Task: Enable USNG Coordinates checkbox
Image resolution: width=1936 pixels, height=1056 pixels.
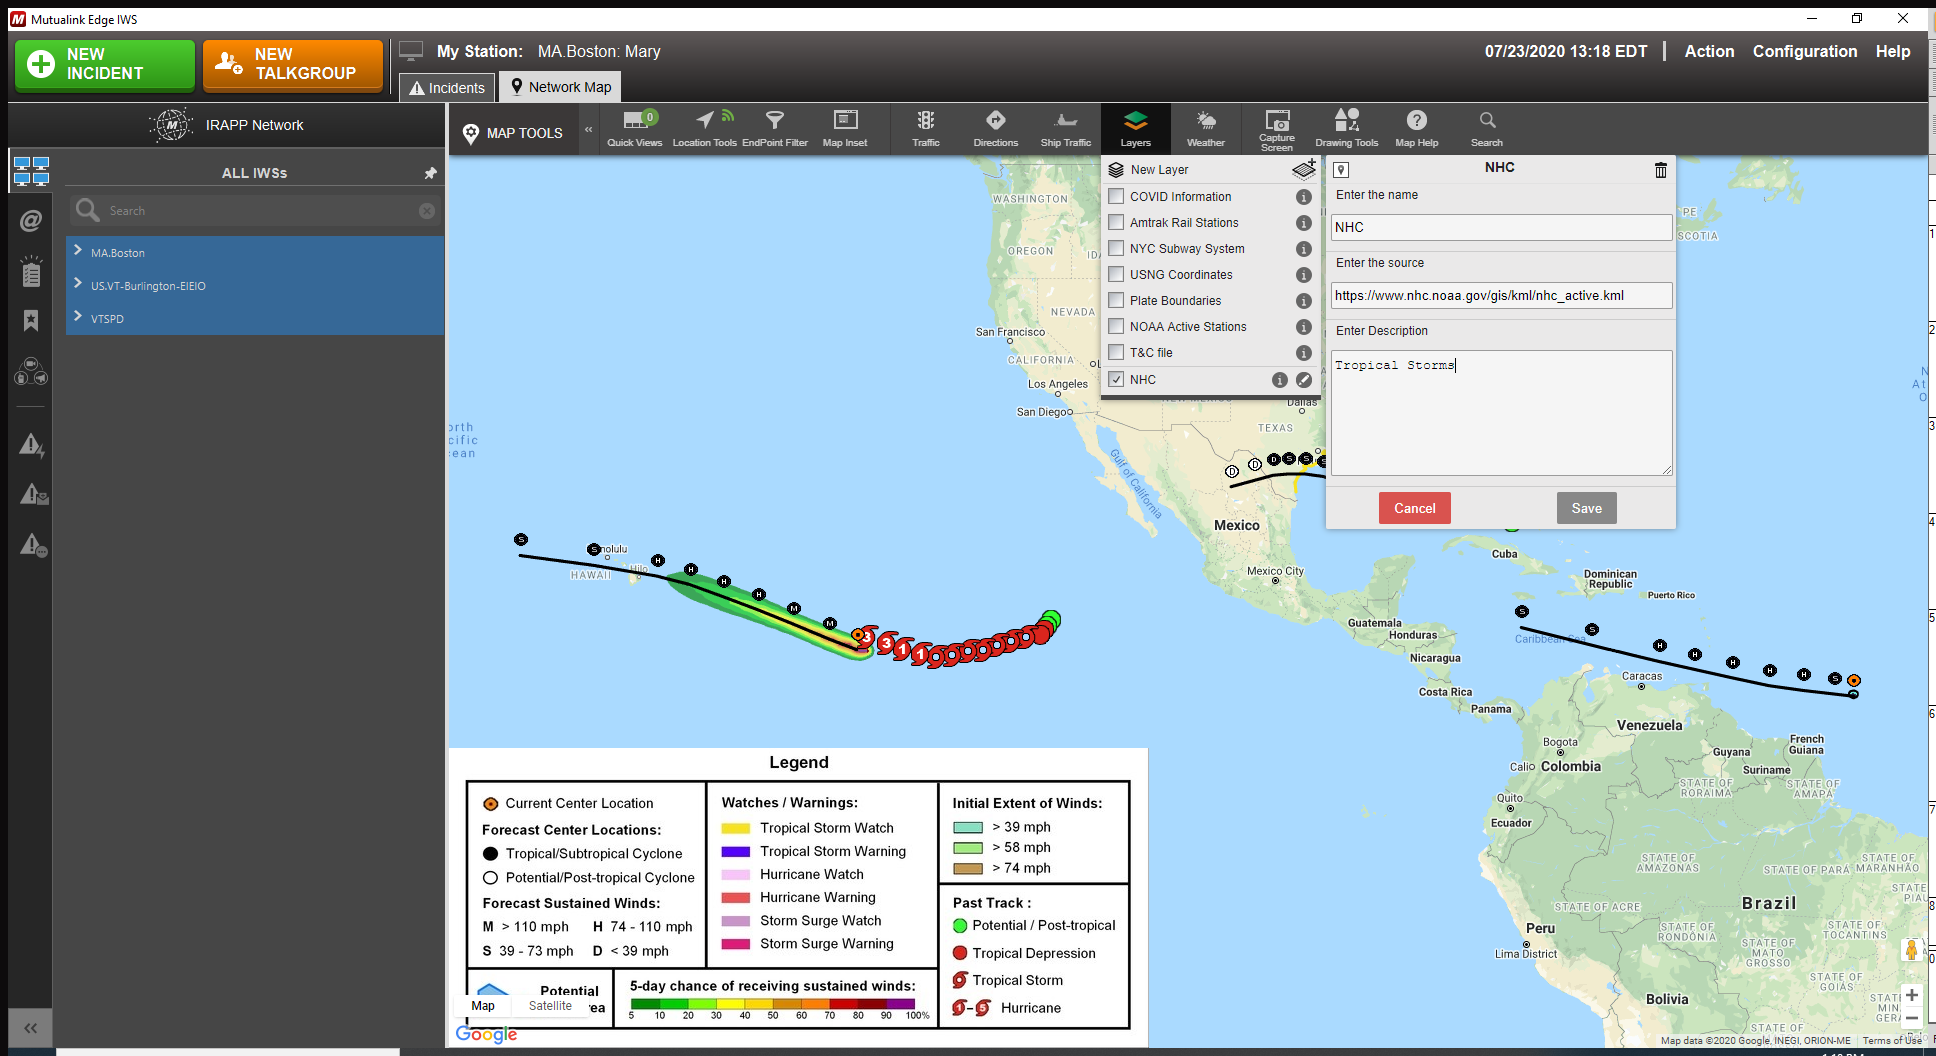Action: (x=1116, y=274)
